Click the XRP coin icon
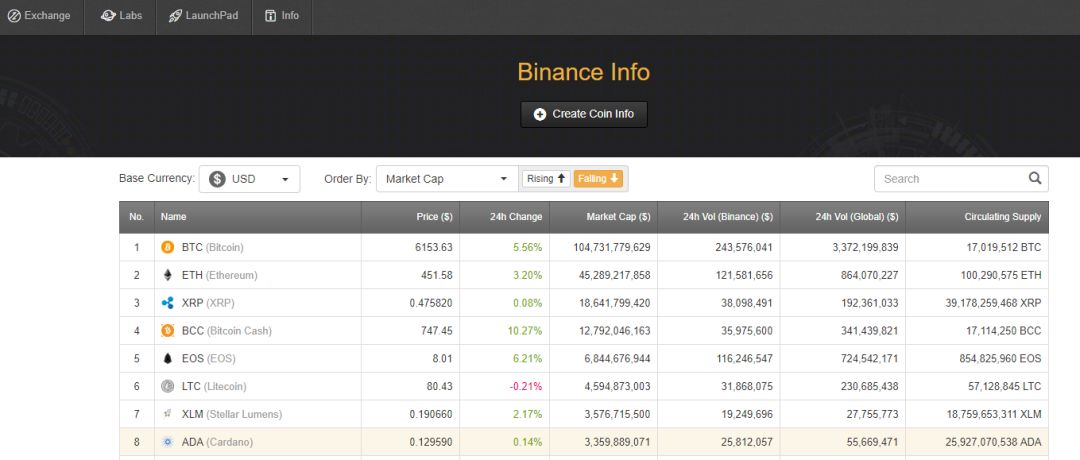Viewport: 1080px width, 460px height. click(167, 302)
